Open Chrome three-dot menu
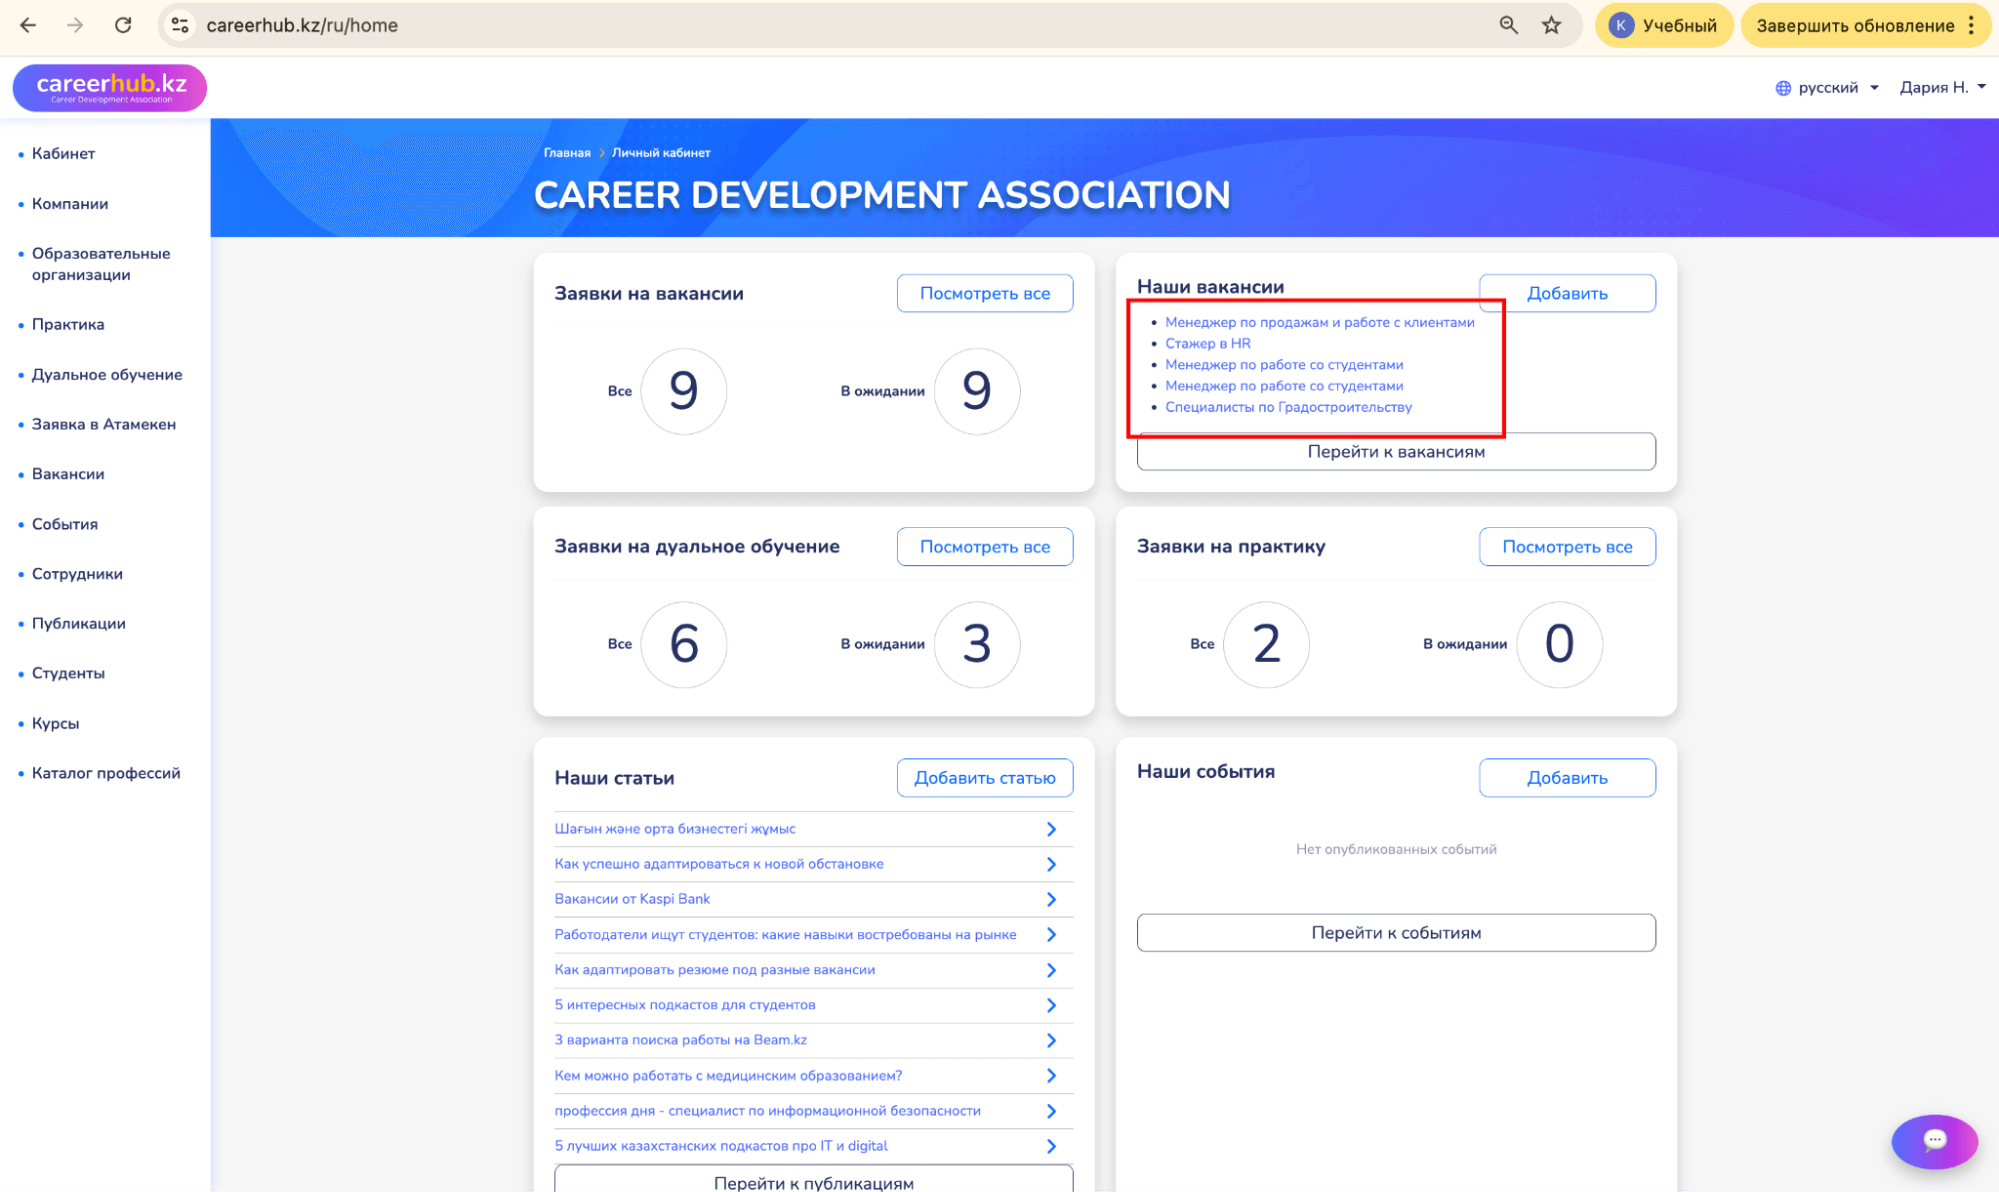This screenshot has height=1192, width=1999. (1971, 25)
